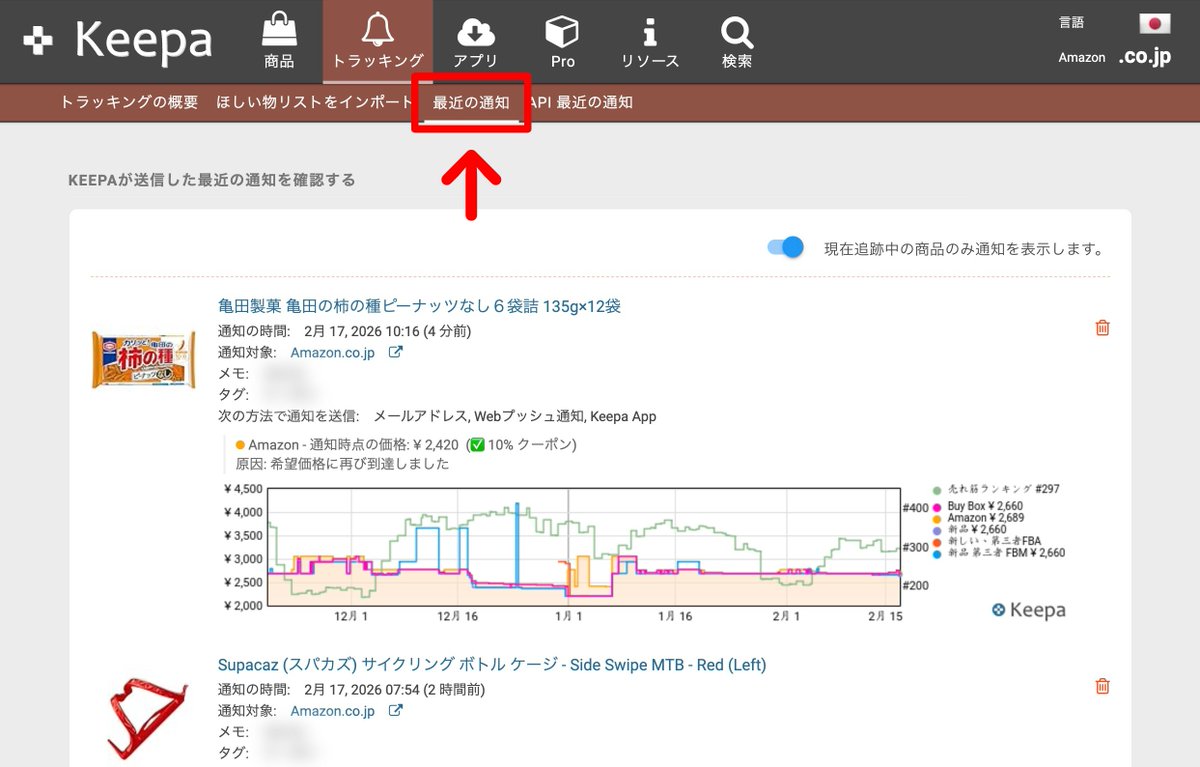Viewport: 1200px width, 767px height.
Task: Click 原因: 希望価格に再び到達しました text
Action: pyautogui.click(x=342, y=464)
